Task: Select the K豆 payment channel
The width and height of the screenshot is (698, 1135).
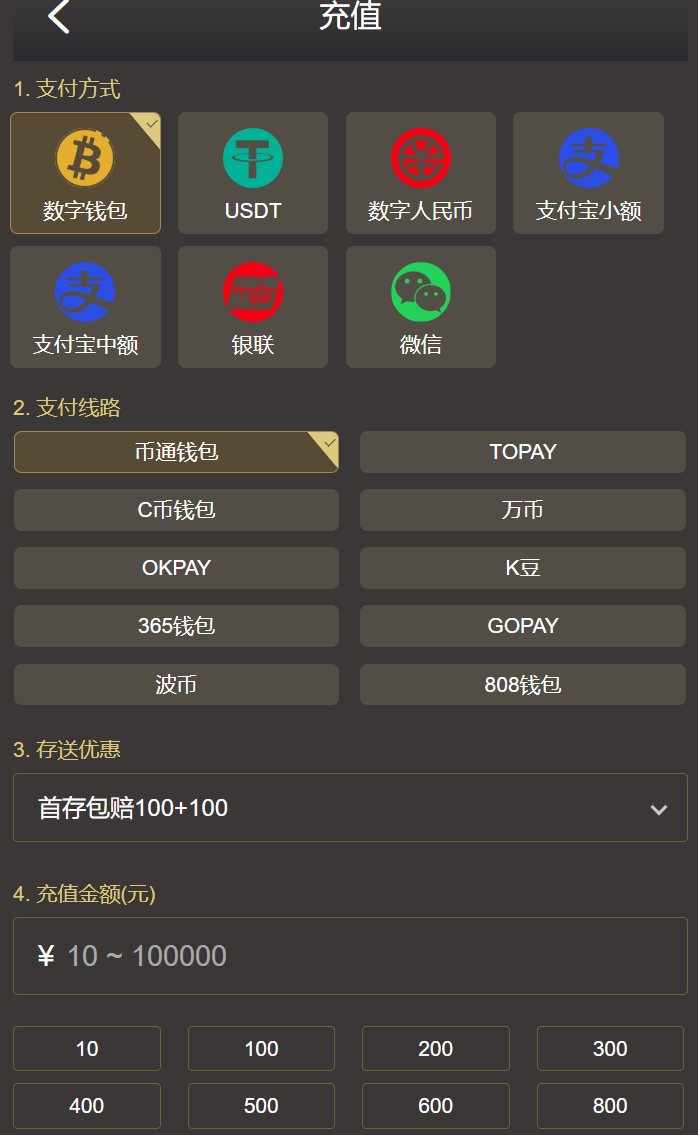Action: (522, 568)
